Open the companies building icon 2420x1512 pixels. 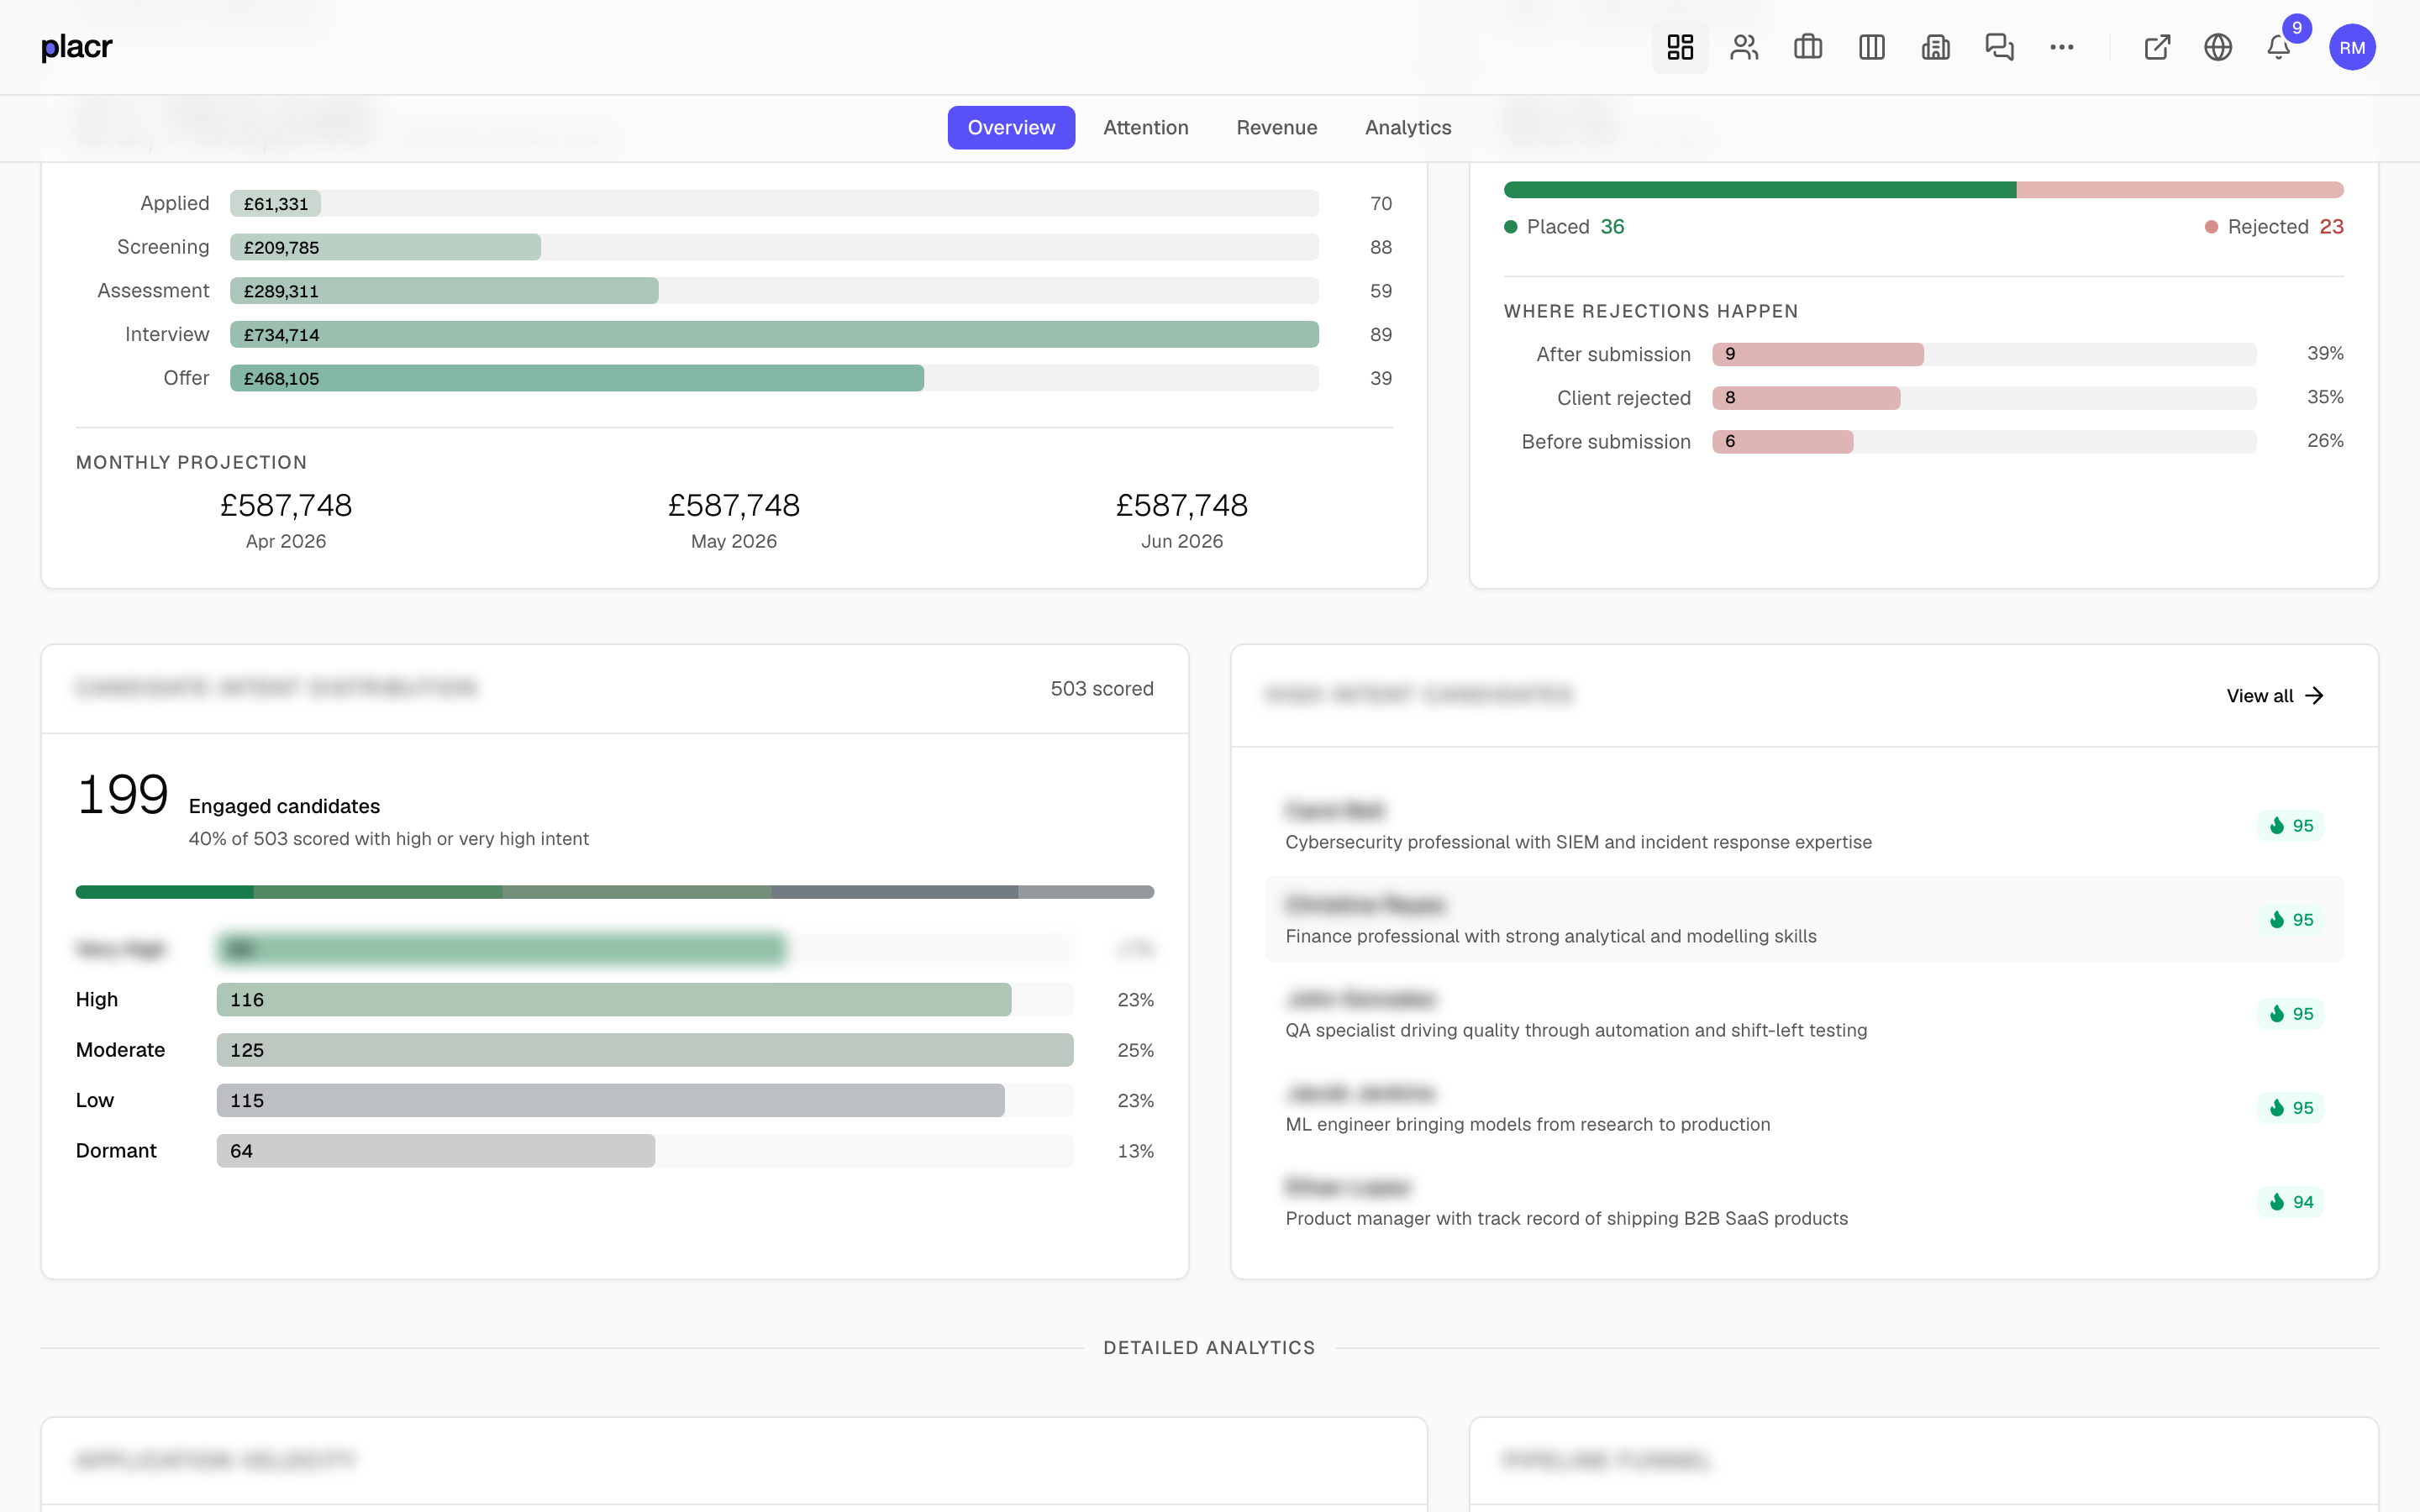point(1935,47)
